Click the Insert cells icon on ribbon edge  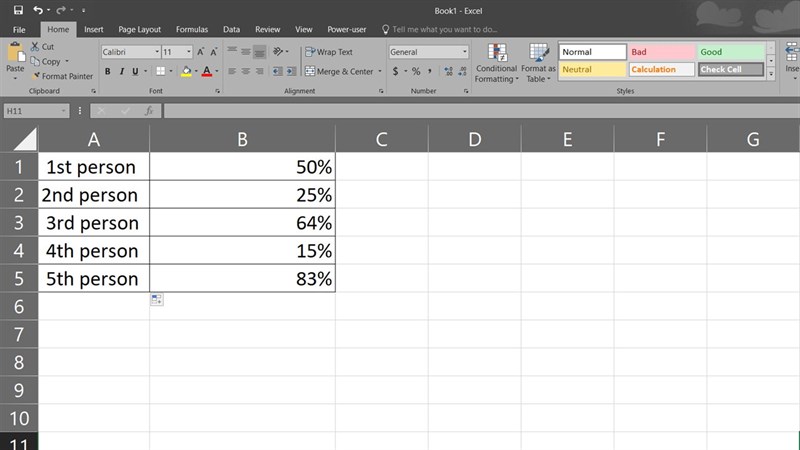point(792,52)
